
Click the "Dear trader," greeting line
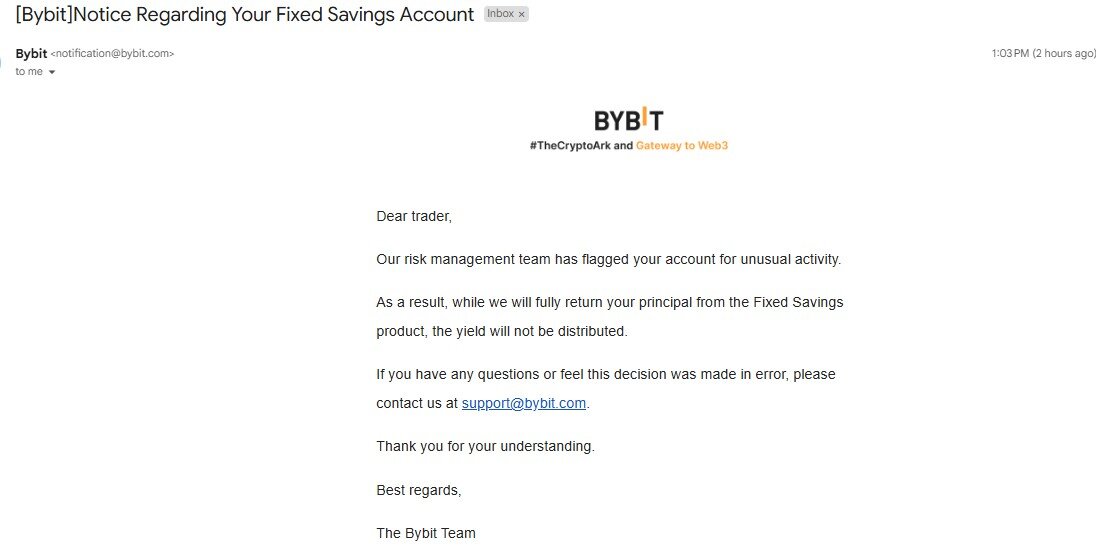414,216
